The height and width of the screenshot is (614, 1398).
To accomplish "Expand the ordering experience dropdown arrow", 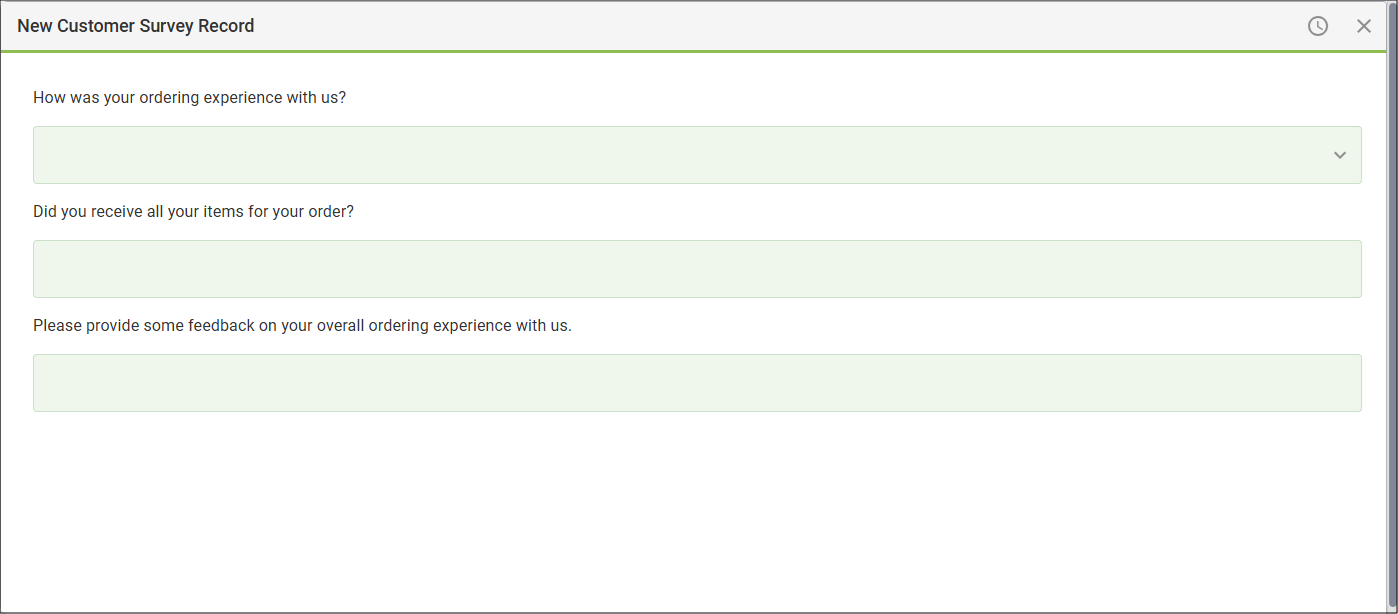I will click(x=1340, y=155).
